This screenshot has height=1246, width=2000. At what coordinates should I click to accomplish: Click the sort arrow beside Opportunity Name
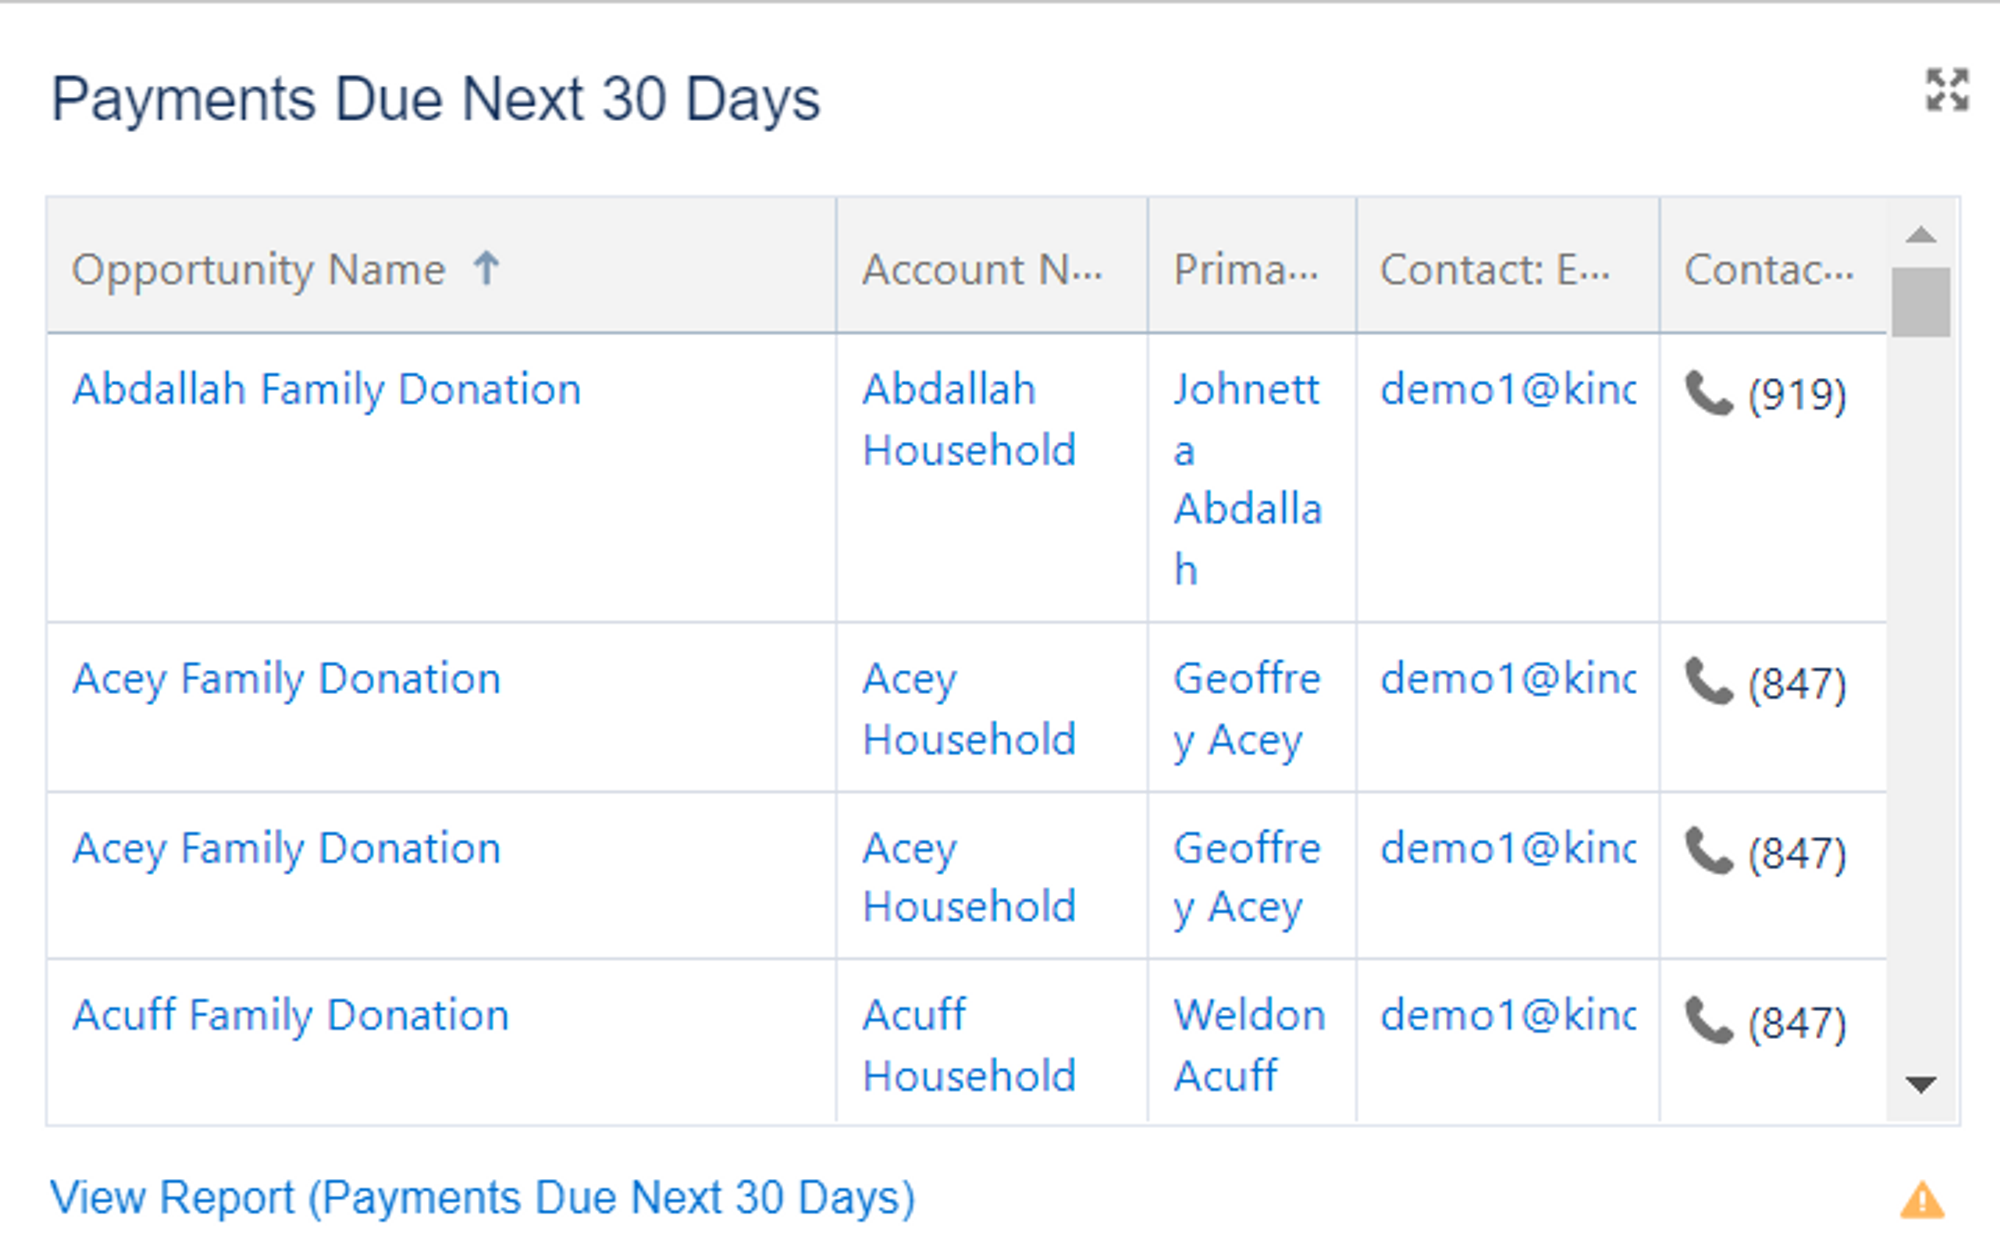pos(487,268)
